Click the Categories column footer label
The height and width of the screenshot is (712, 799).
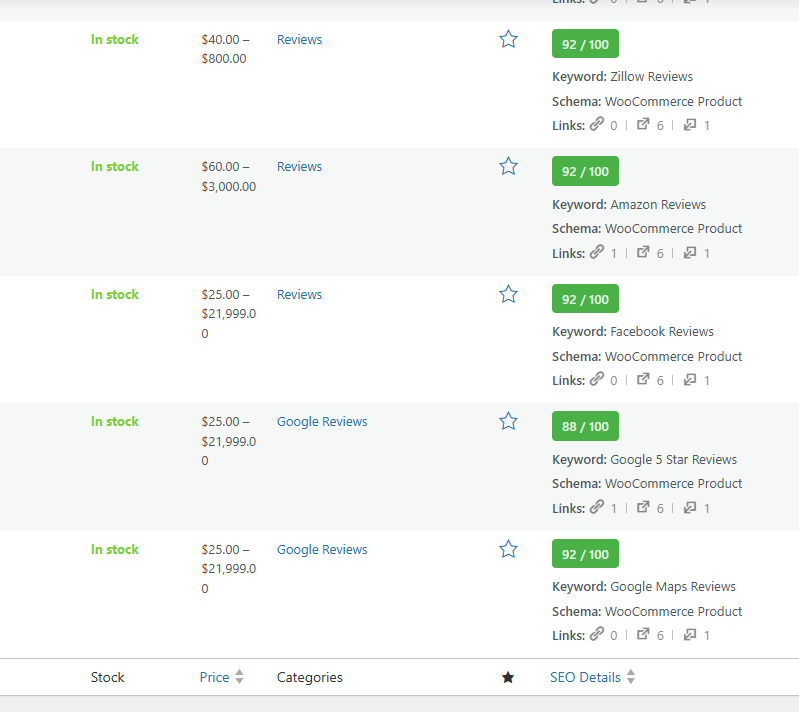click(309, 677)
